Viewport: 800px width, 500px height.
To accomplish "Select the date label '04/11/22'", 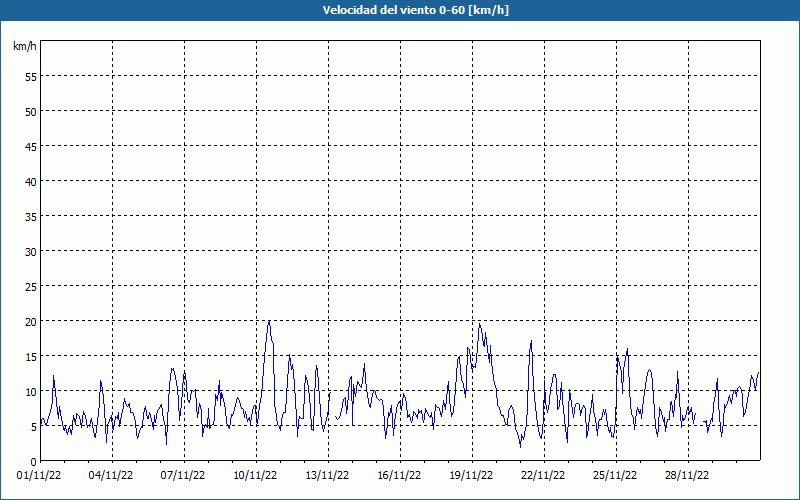I will click(x=111, y=476).
